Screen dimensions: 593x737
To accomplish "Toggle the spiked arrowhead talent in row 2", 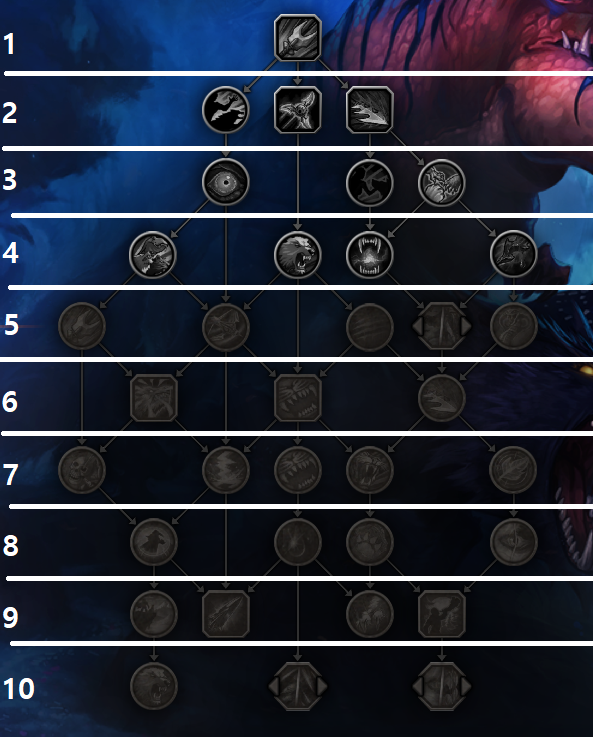I will tap(370, 110).
